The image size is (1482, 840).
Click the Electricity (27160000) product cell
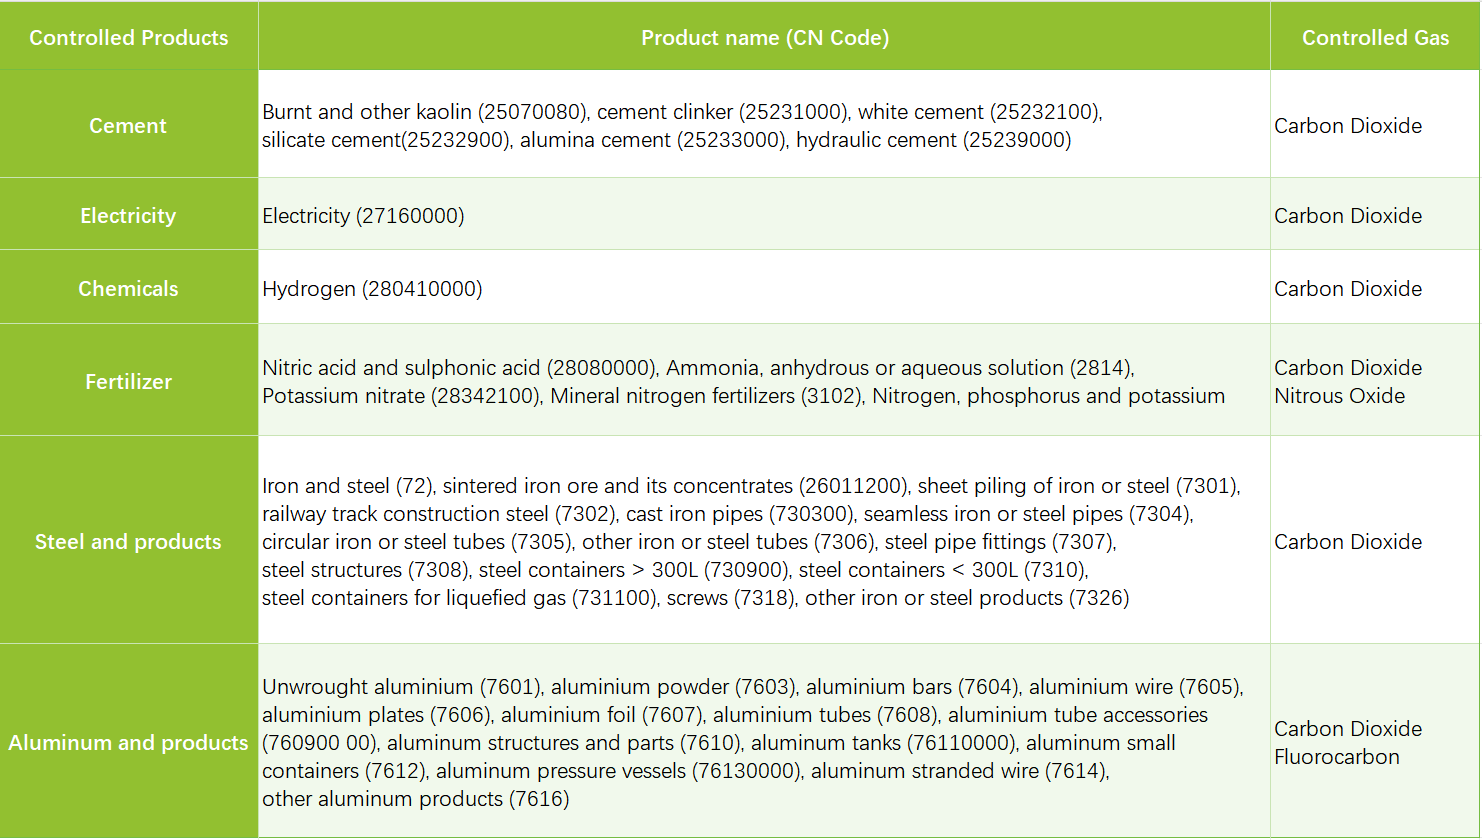[x=363, y=216]
